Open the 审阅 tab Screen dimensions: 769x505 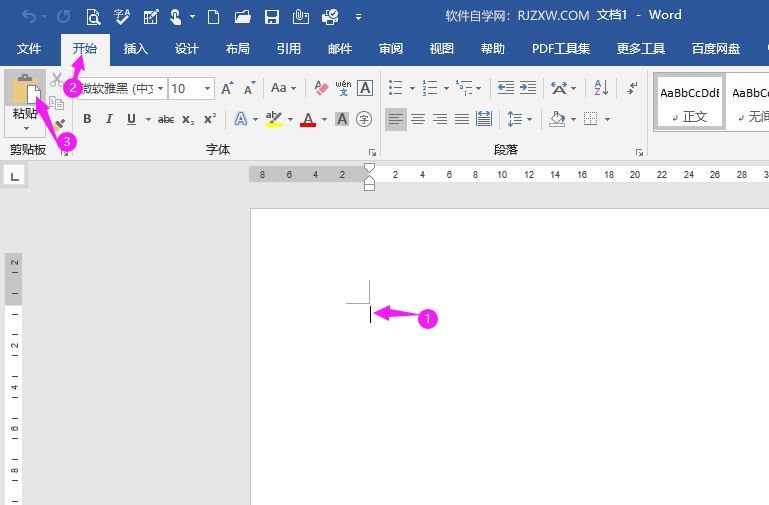click(x=391, y=49)
